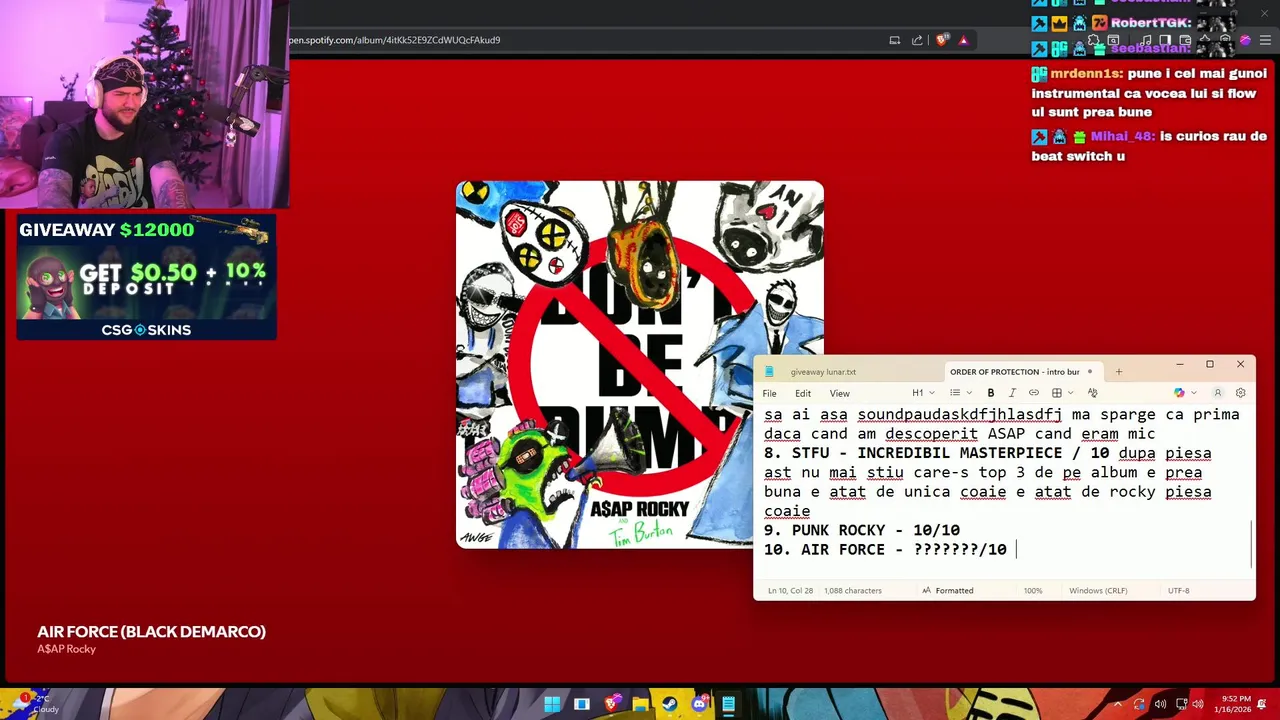Click the '10. AIR FORCE - ???????/10' line
The width and height of the screenshot is (1280, 720).
coord(885,549)
